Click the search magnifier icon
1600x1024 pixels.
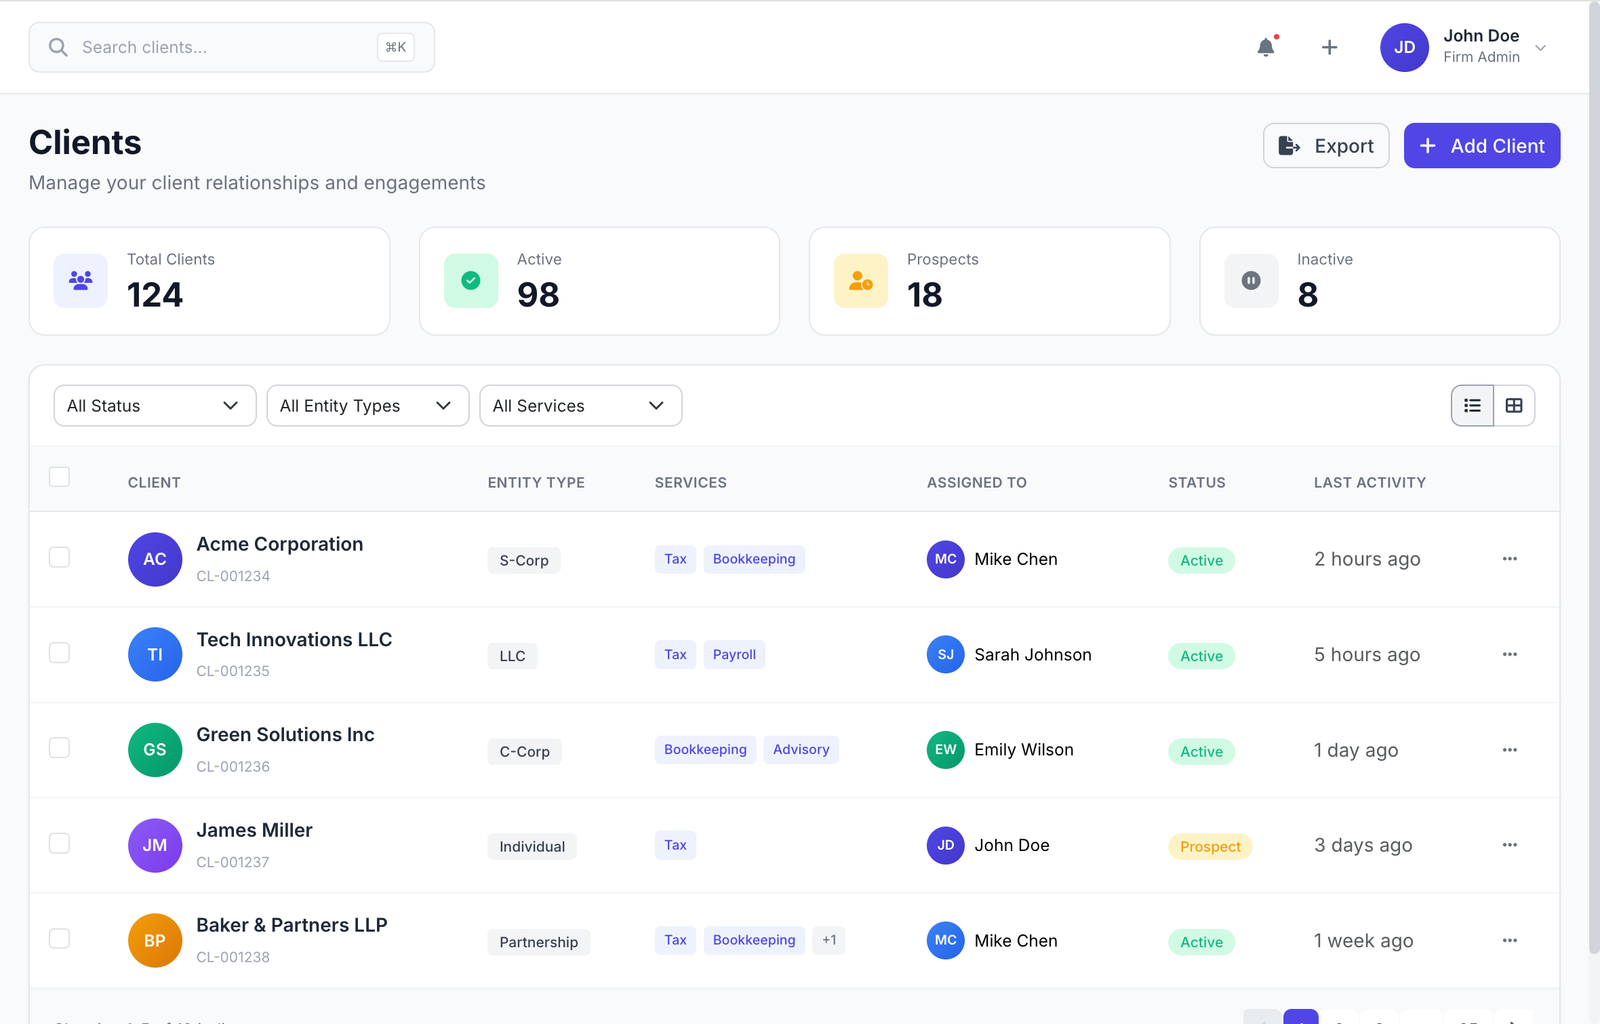pyautogui.click(x=58, y=47)
